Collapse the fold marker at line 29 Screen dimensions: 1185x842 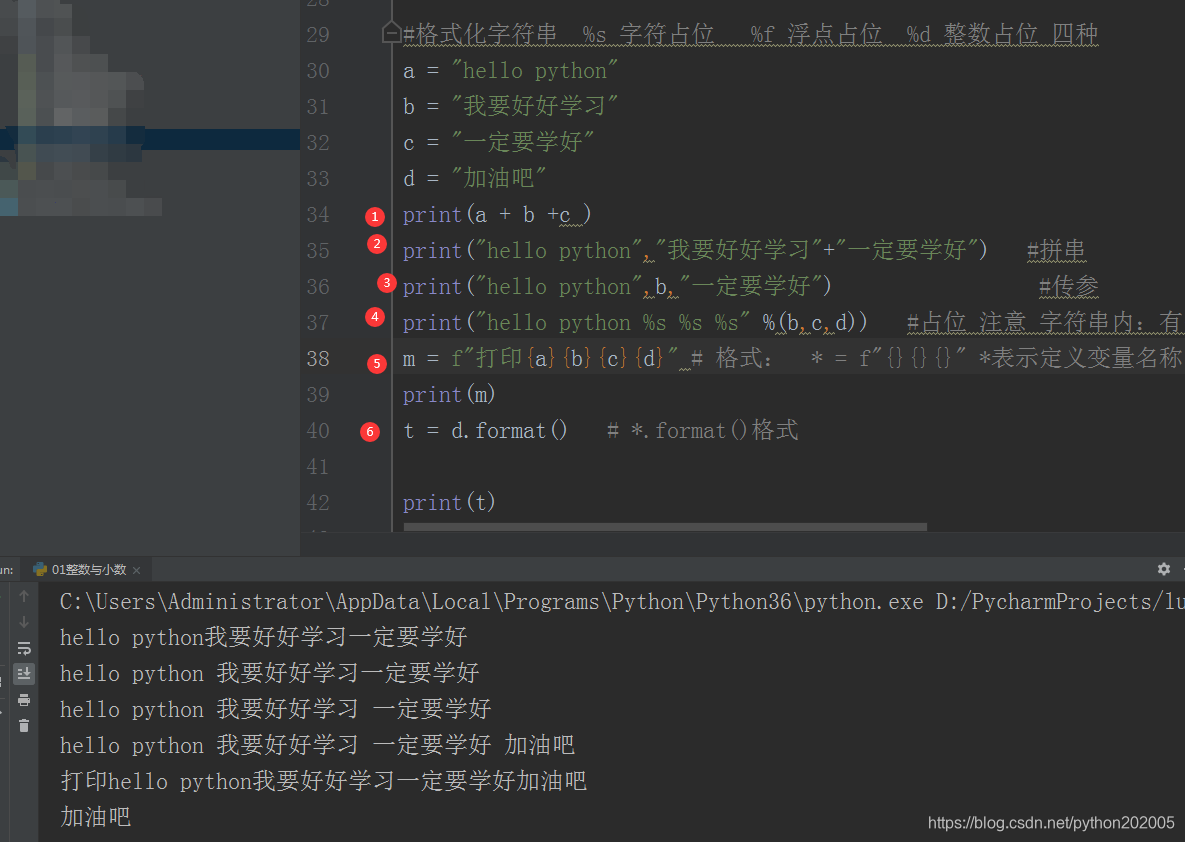[391, 33]
